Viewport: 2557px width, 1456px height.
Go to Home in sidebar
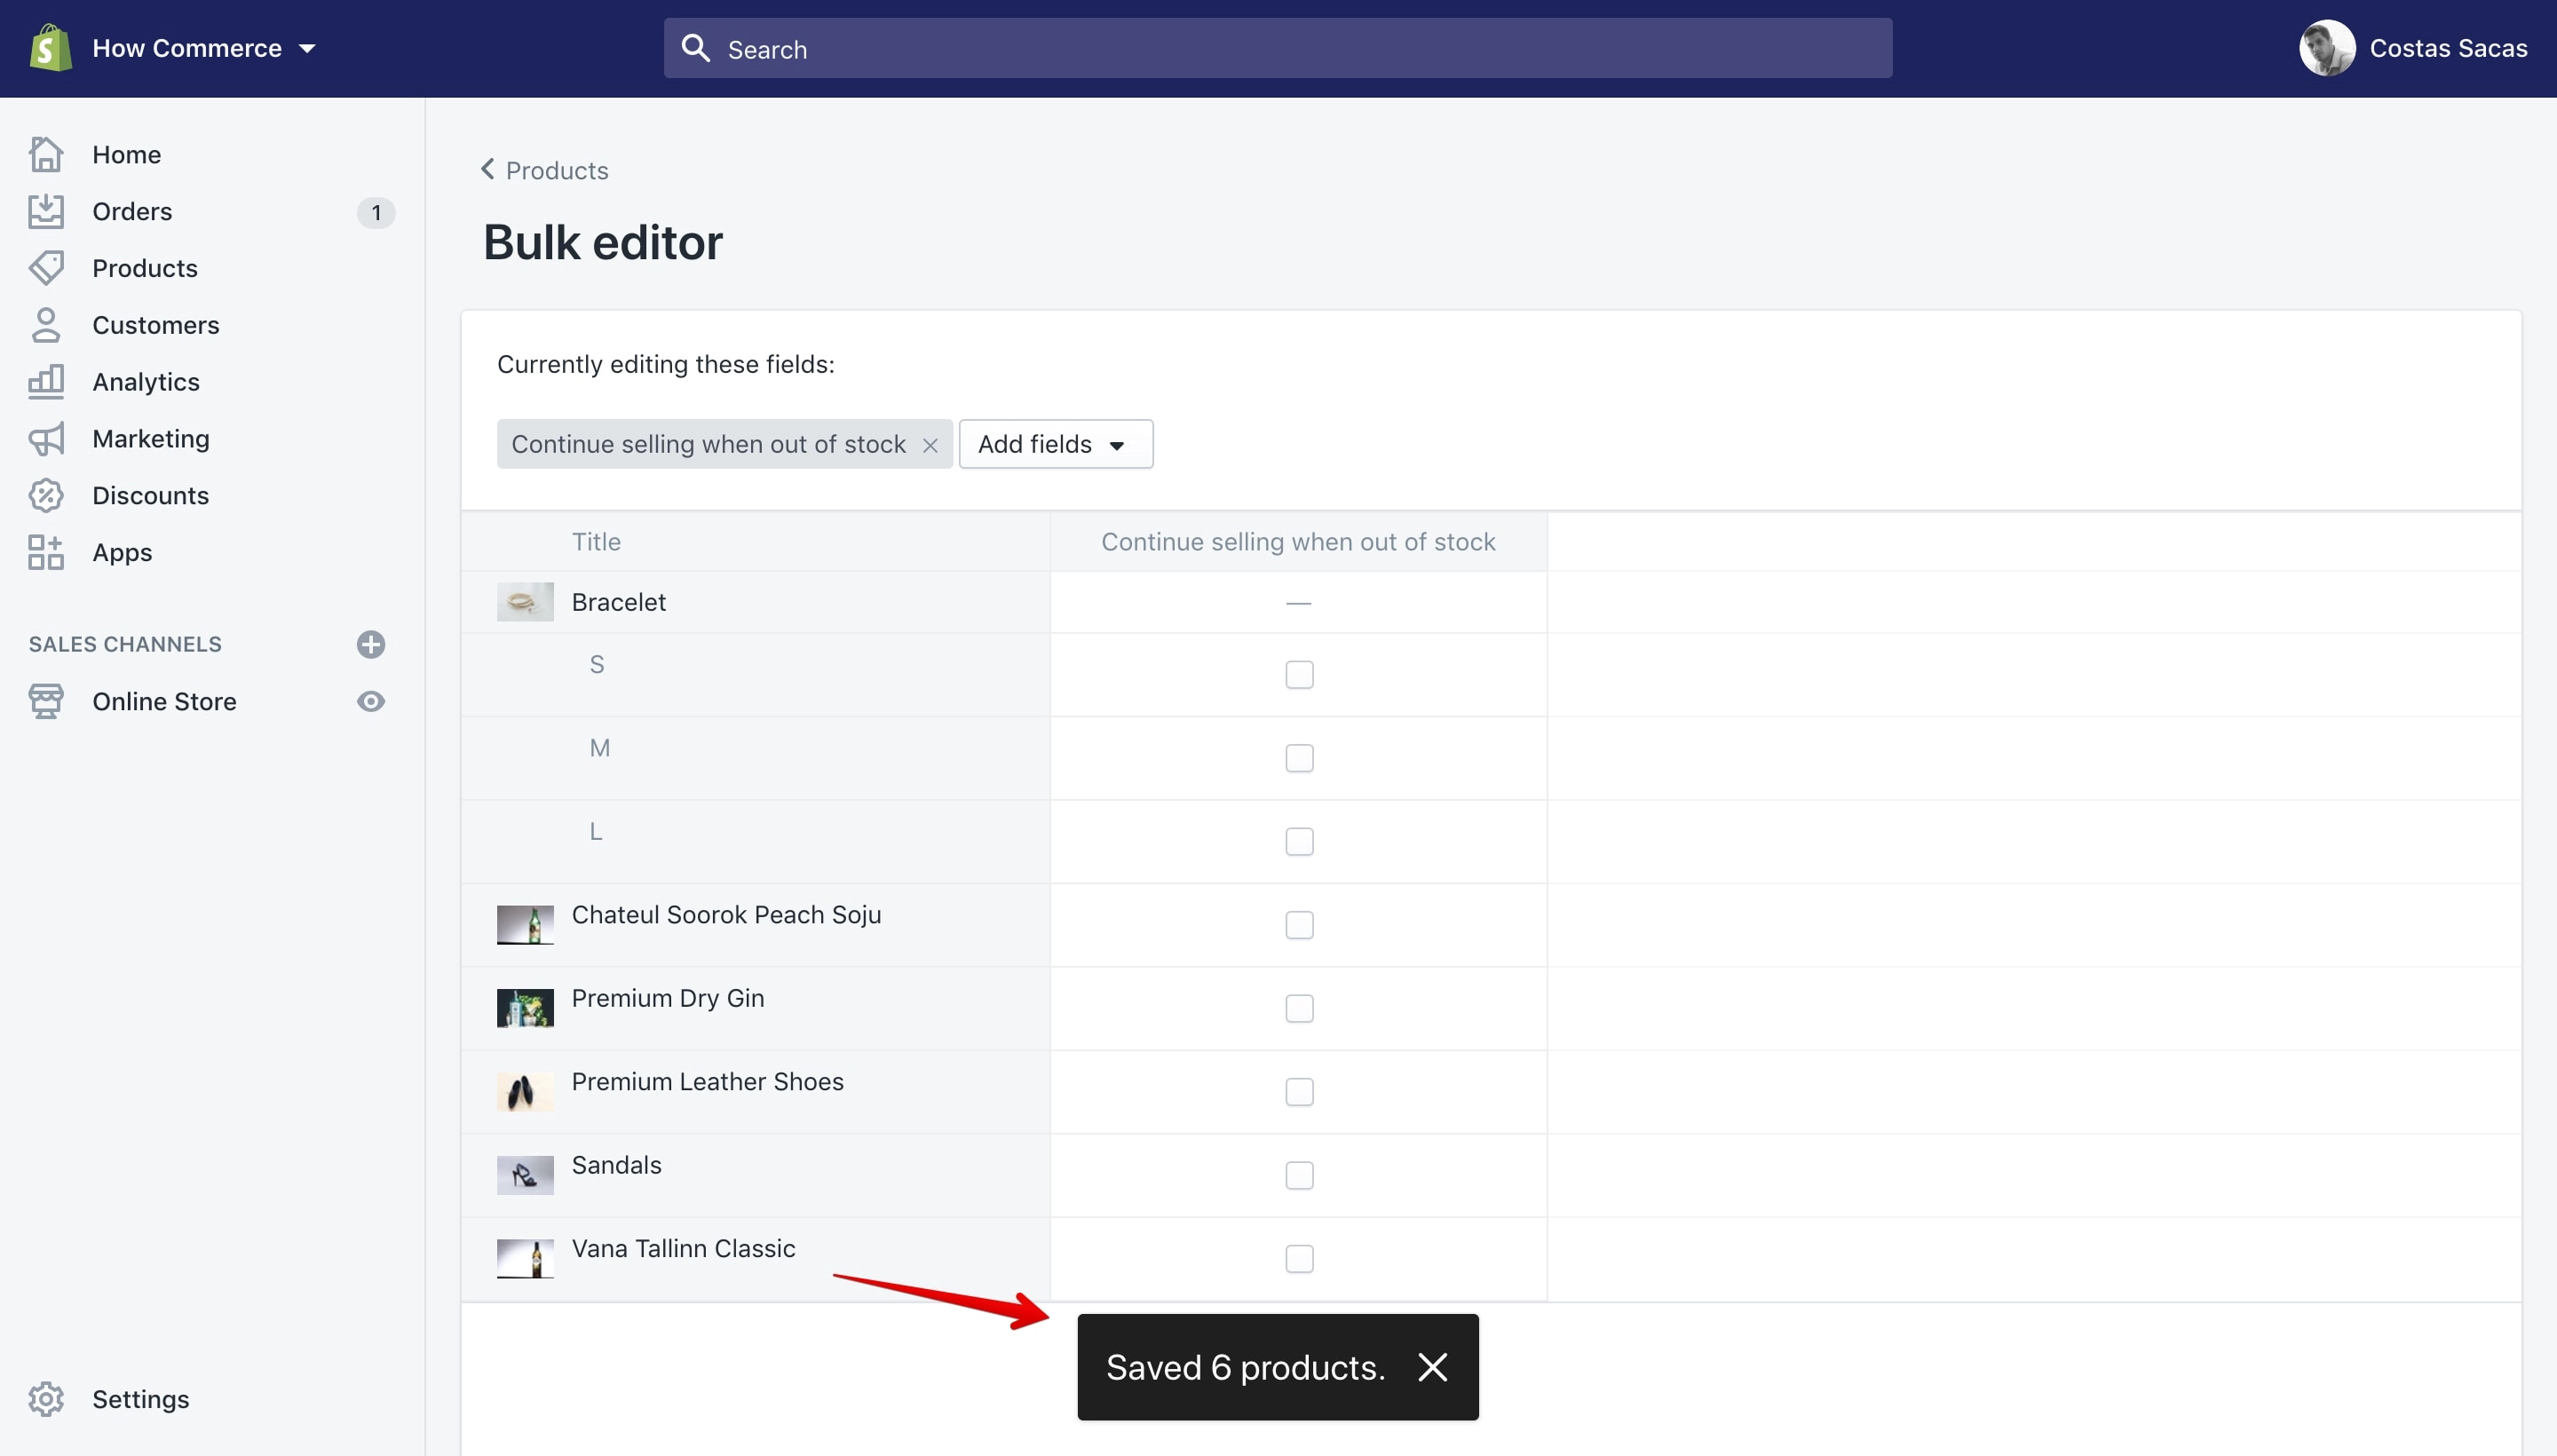pyautogui.click(x=126, y=155)
